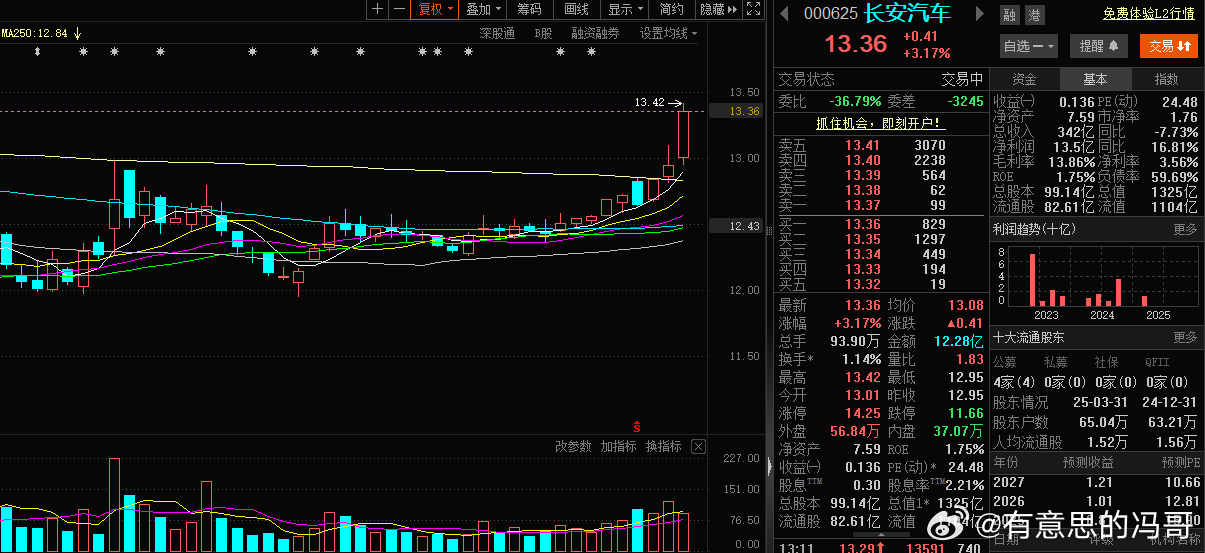Click the 筹码 chip distribution button
This screenshot has width=1205, height=553.
[529, 9]
